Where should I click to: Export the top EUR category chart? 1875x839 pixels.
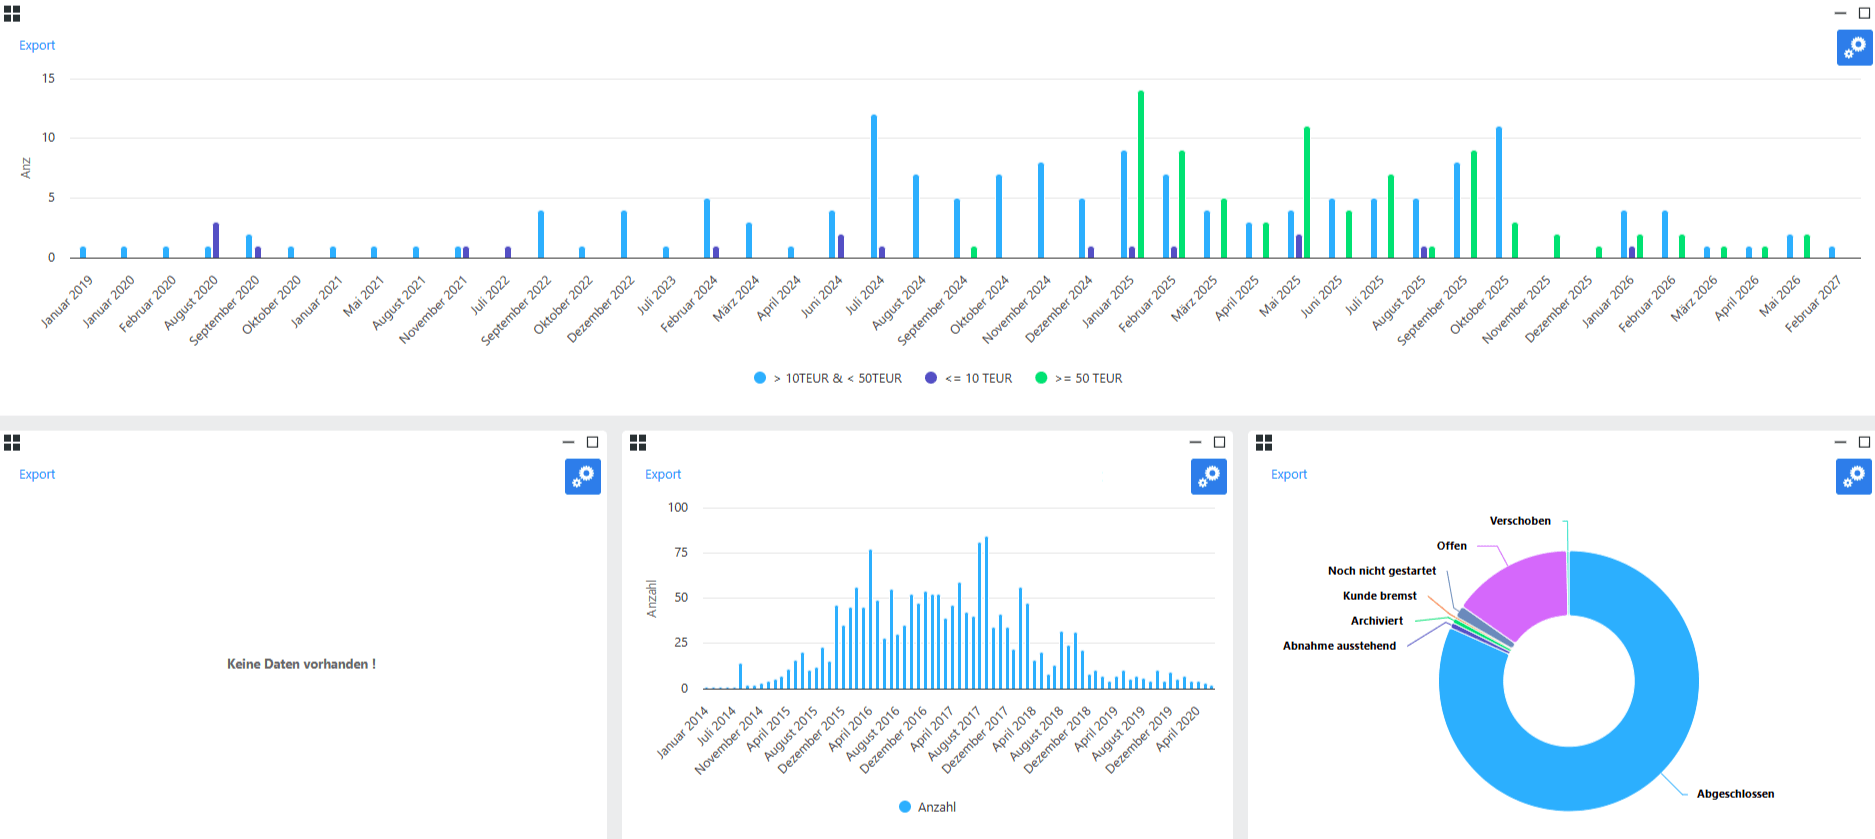click(x=37, y=46)
